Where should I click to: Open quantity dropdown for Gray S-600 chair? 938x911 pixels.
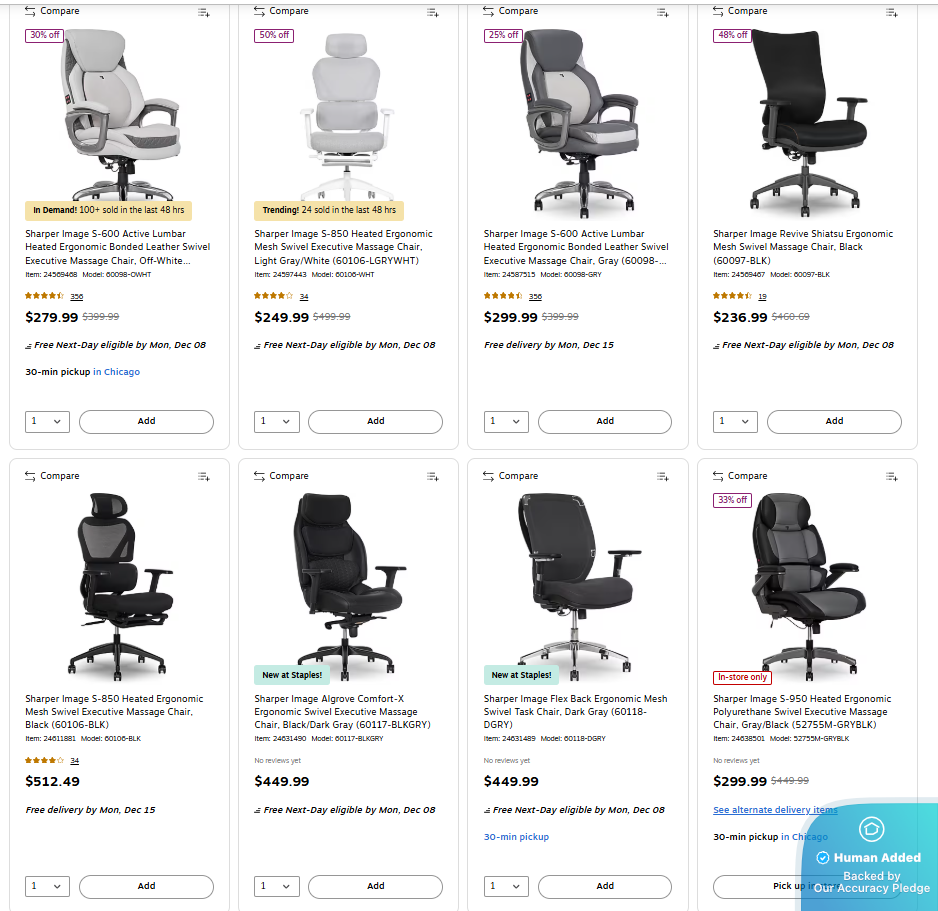point(506,422)
